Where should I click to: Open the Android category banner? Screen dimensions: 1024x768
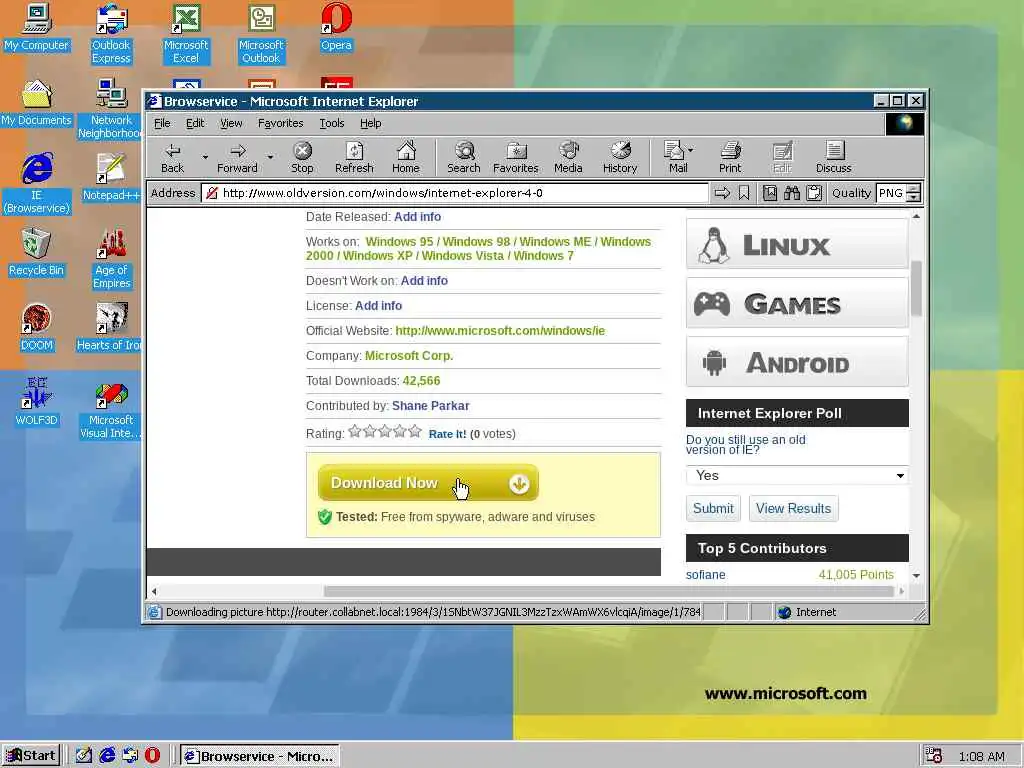(x=797, y=362)
